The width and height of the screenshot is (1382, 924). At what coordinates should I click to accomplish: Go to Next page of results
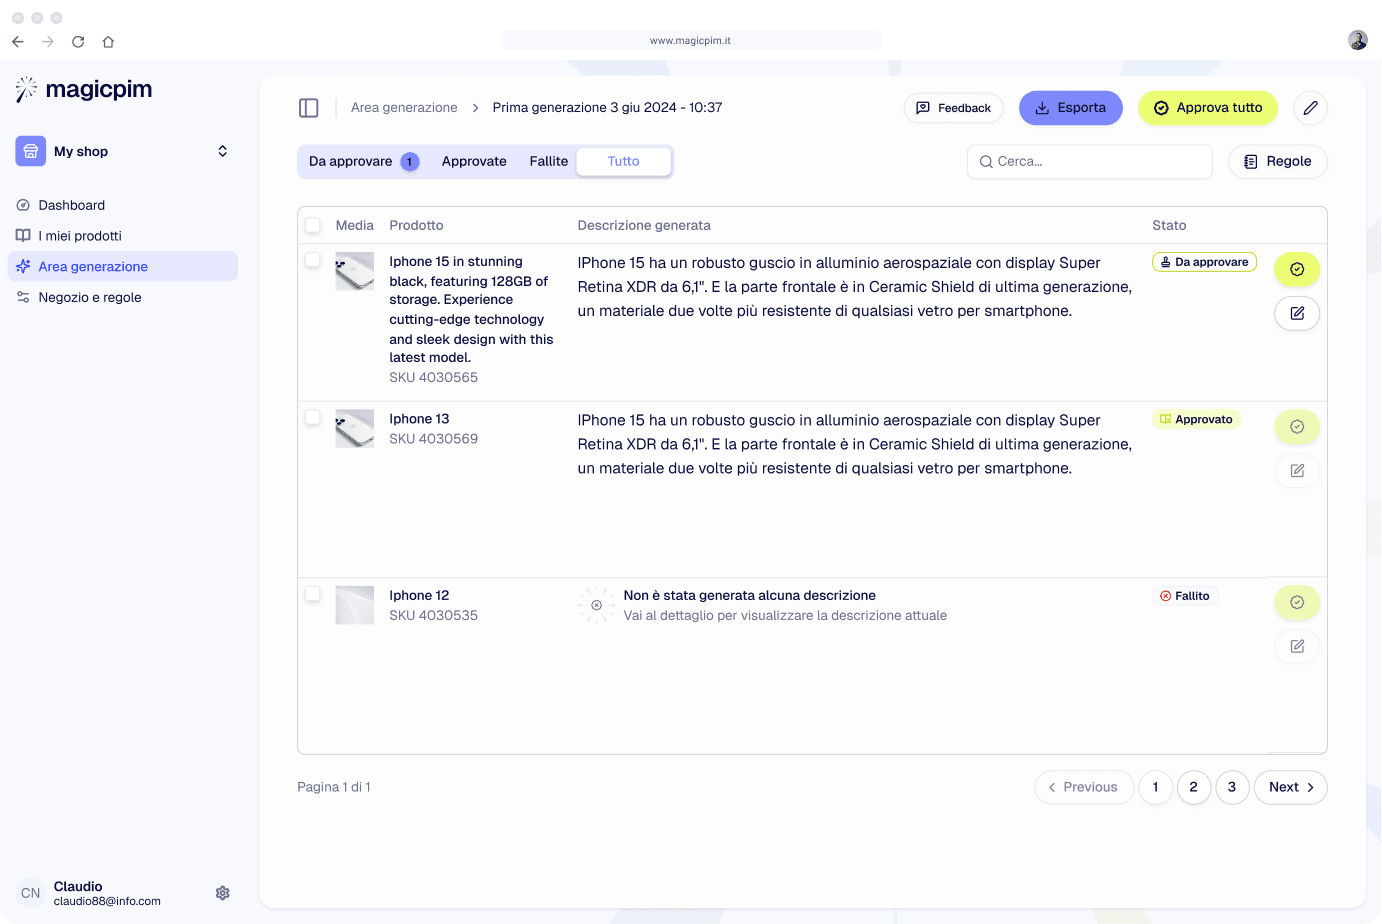1290,787
